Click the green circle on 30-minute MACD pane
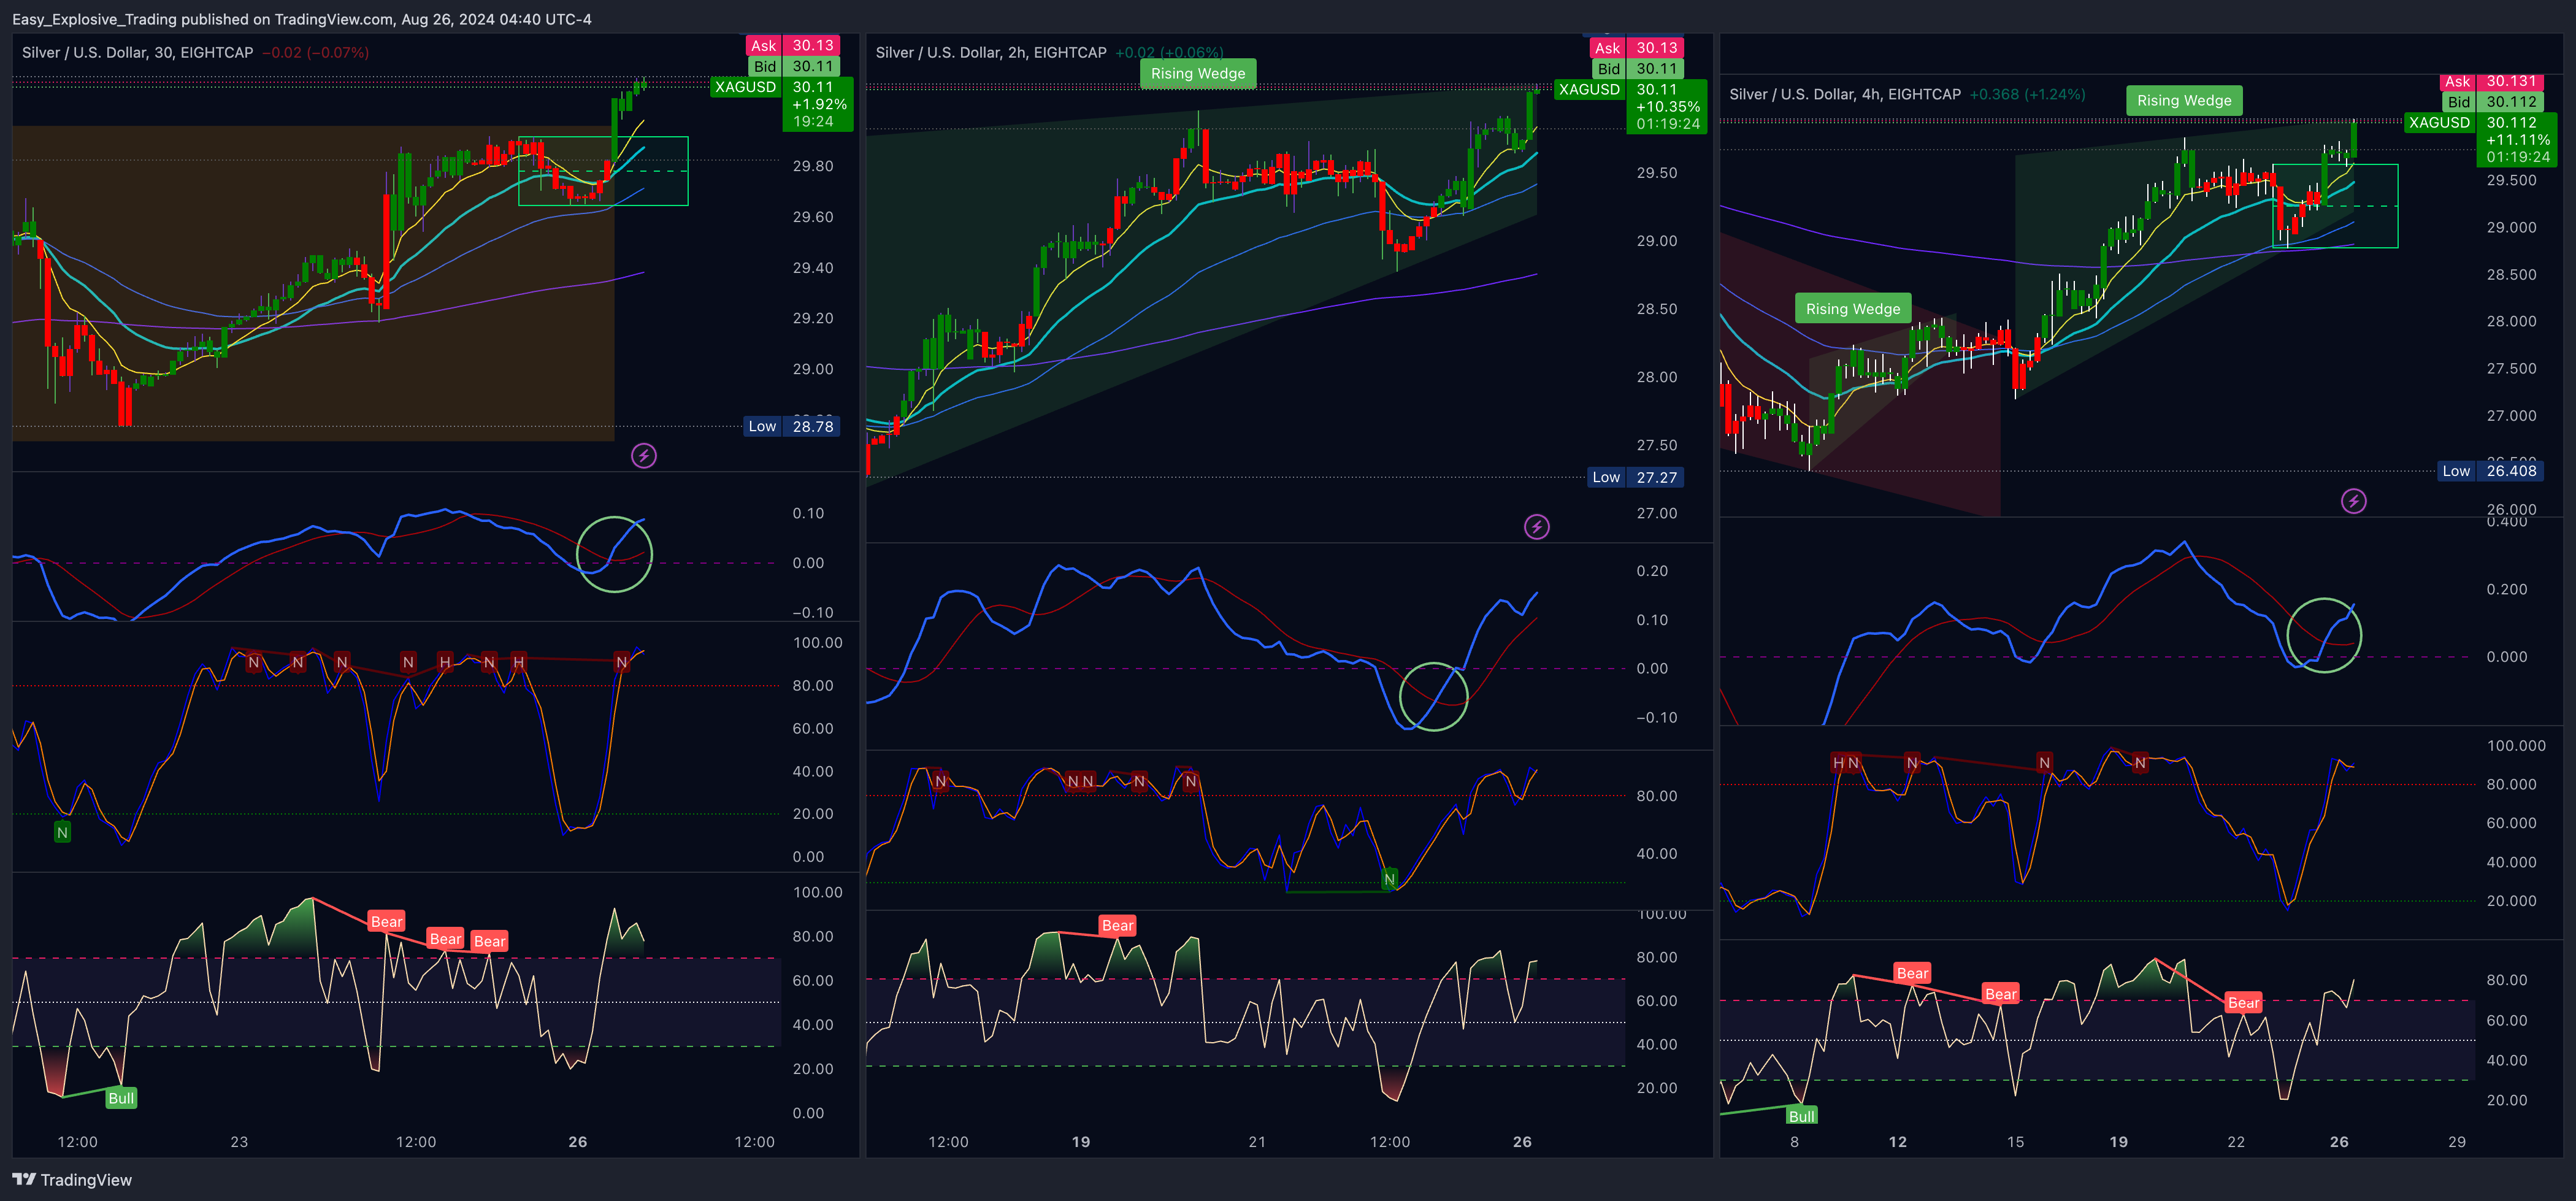 [615, 554]
